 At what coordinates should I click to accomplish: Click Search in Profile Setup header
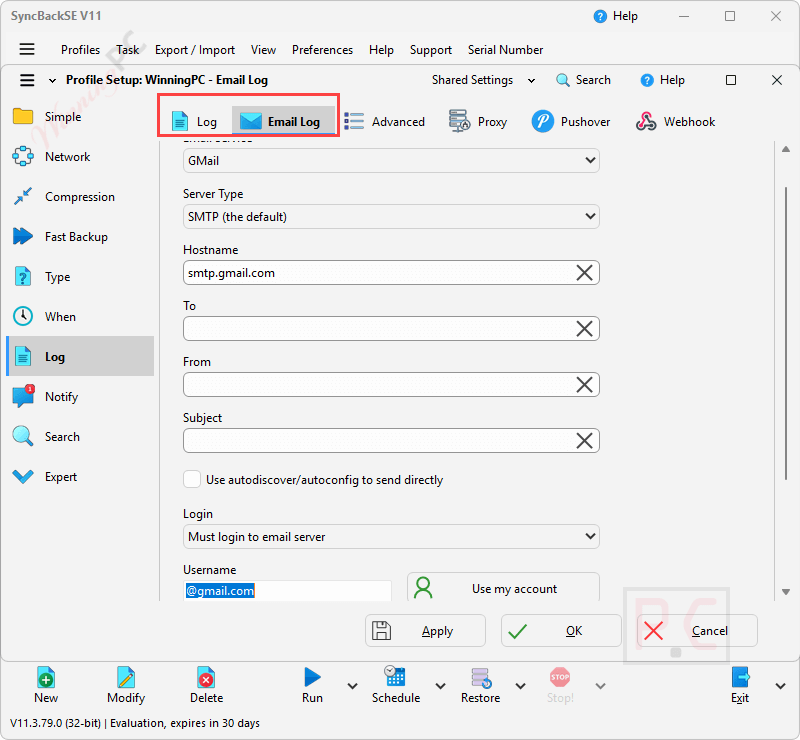coord(583,80)
